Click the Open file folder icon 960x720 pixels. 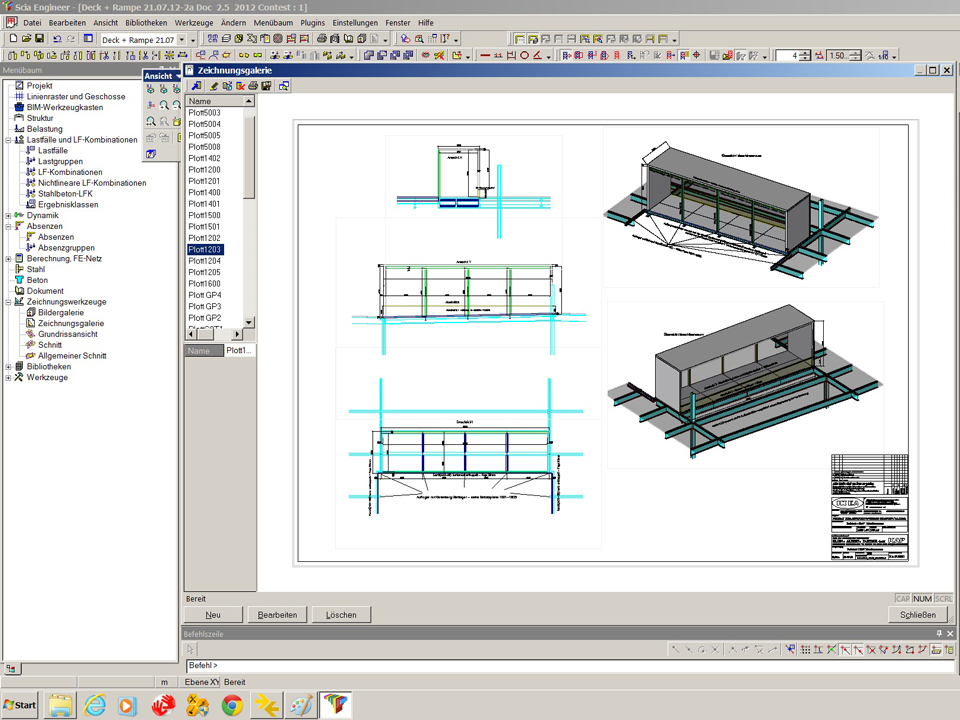click(x=27, y=39)
